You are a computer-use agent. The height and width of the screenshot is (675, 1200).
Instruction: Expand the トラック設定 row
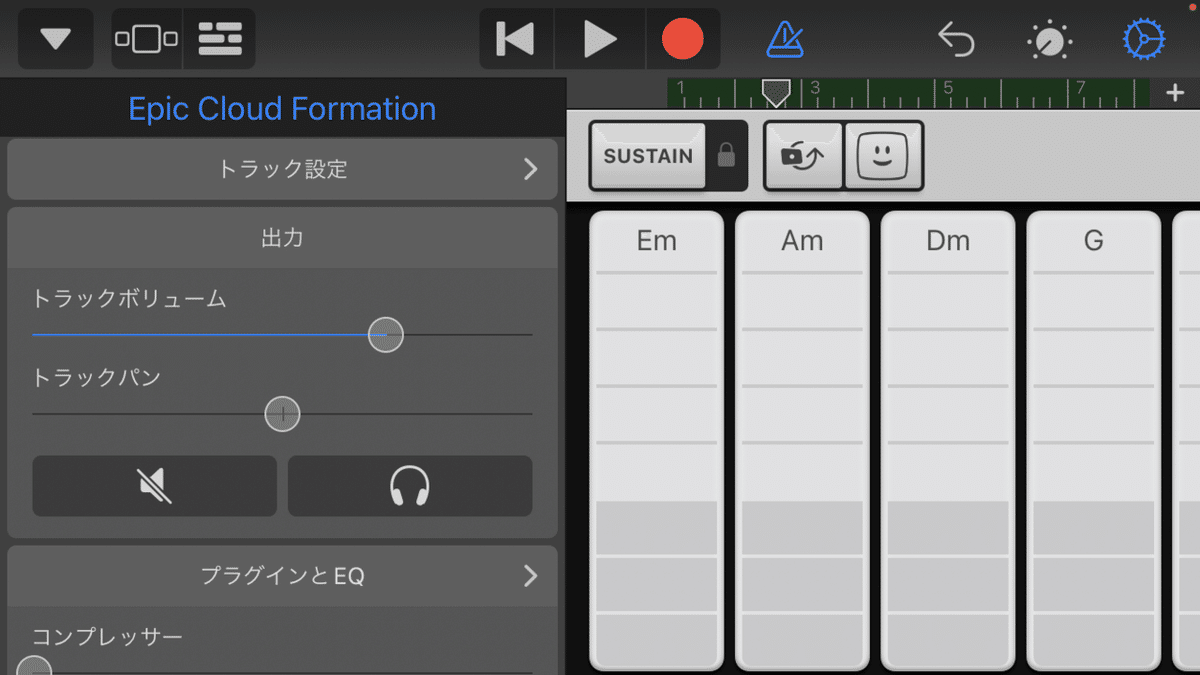282,169
